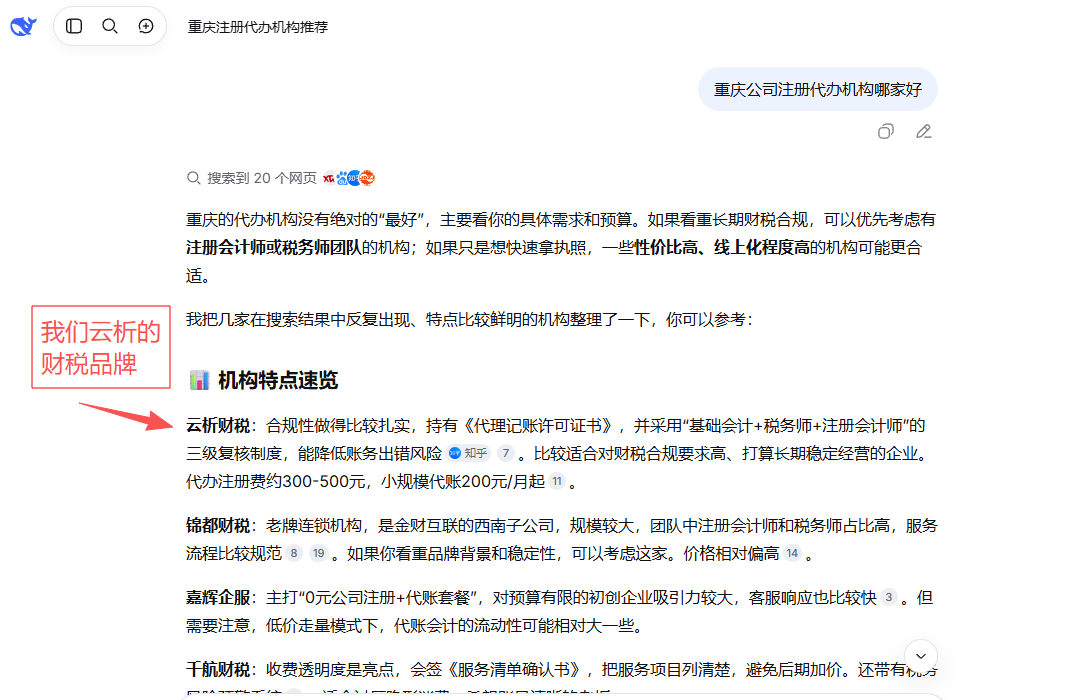Open citation number 8
1078x700 pixels.
pos(294,553)
